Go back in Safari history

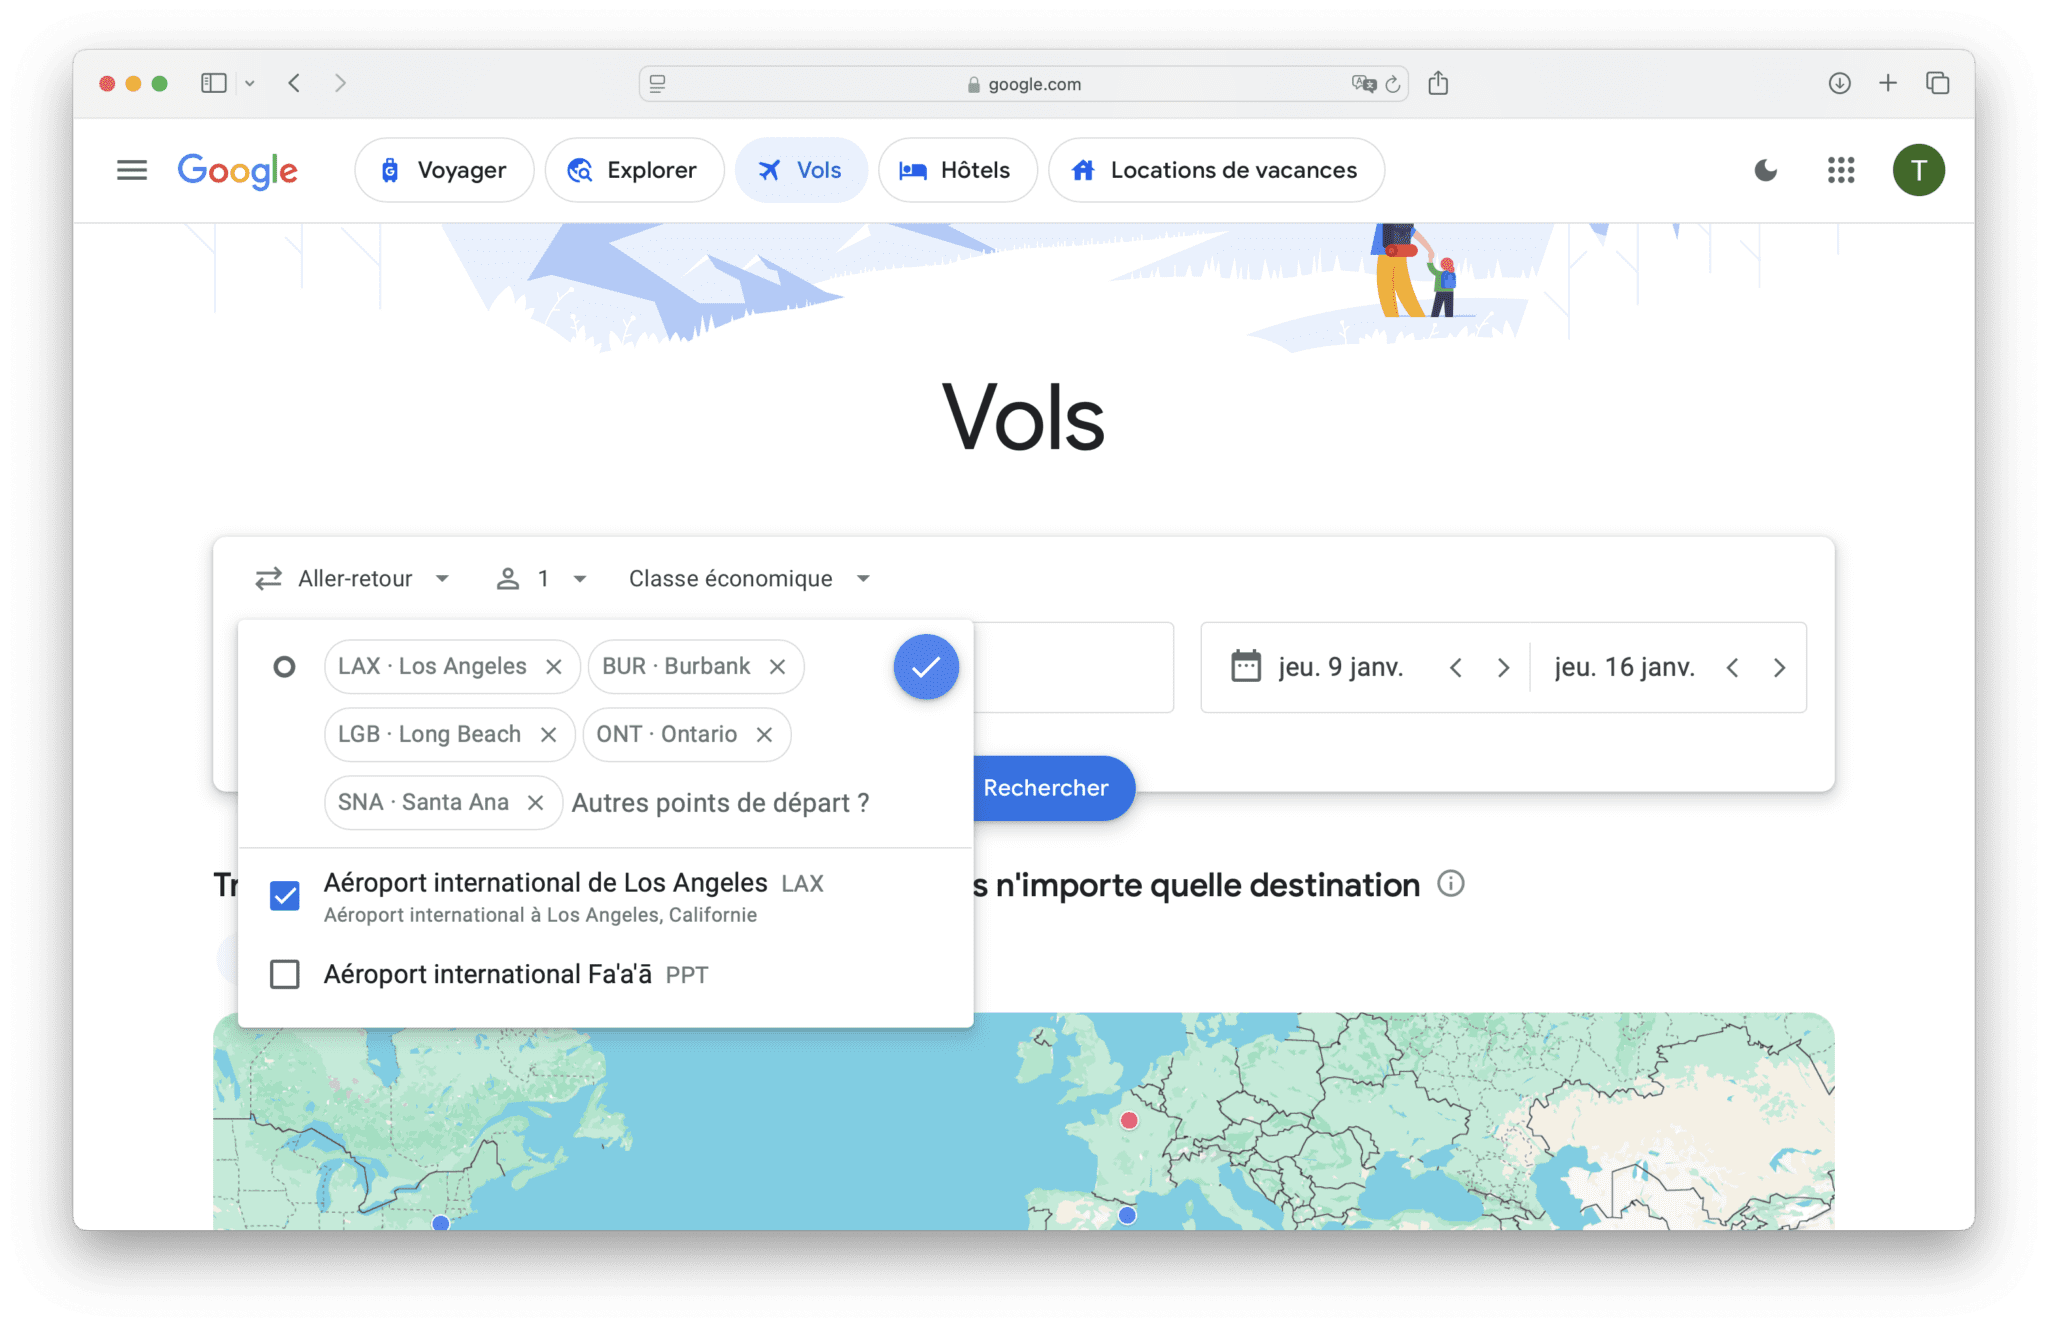(294, 83)
